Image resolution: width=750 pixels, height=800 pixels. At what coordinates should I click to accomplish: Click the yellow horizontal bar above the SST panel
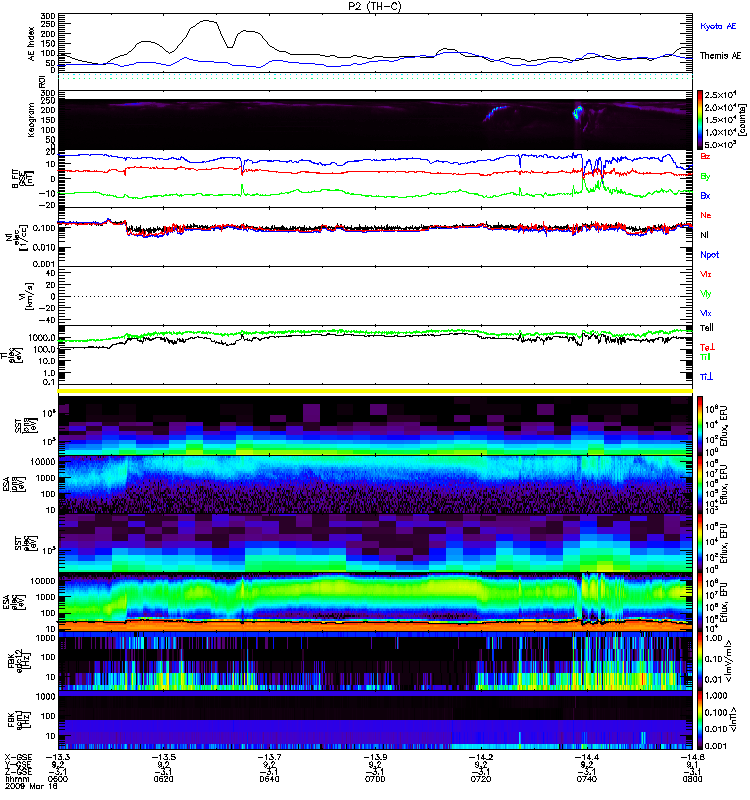click(375, 391)
